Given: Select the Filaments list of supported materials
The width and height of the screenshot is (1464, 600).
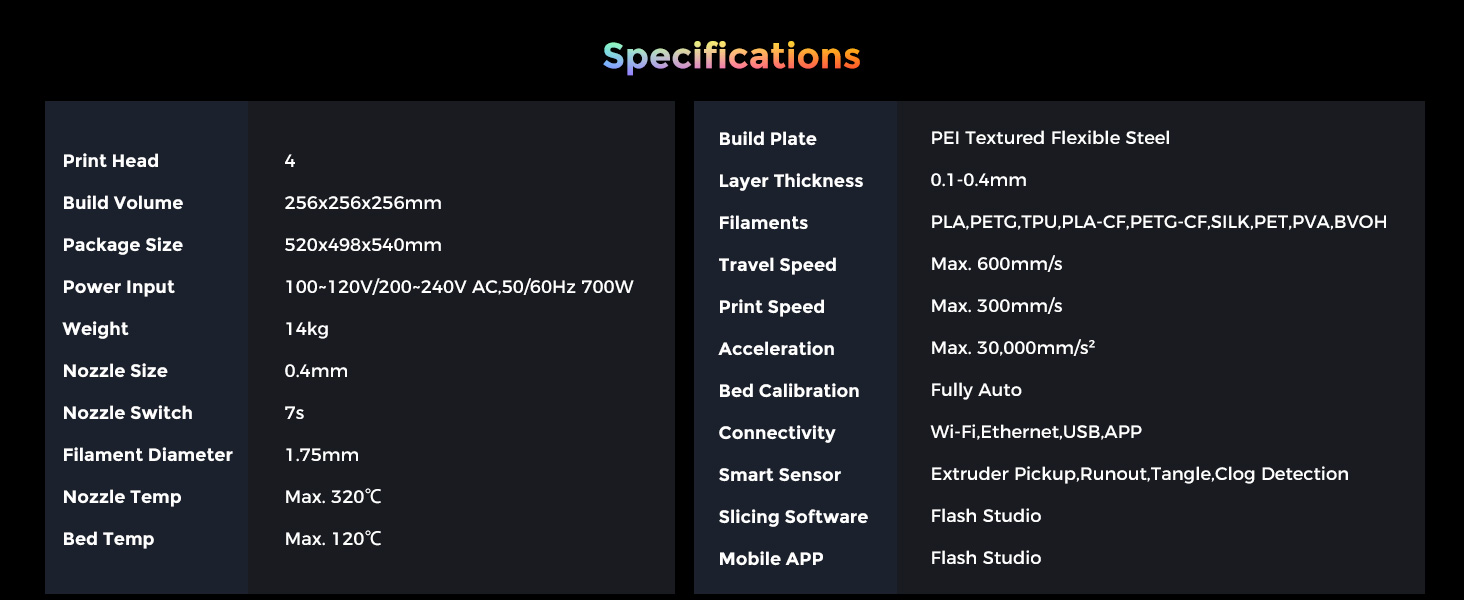Looking at the screenshot, I should [1159, 222].
